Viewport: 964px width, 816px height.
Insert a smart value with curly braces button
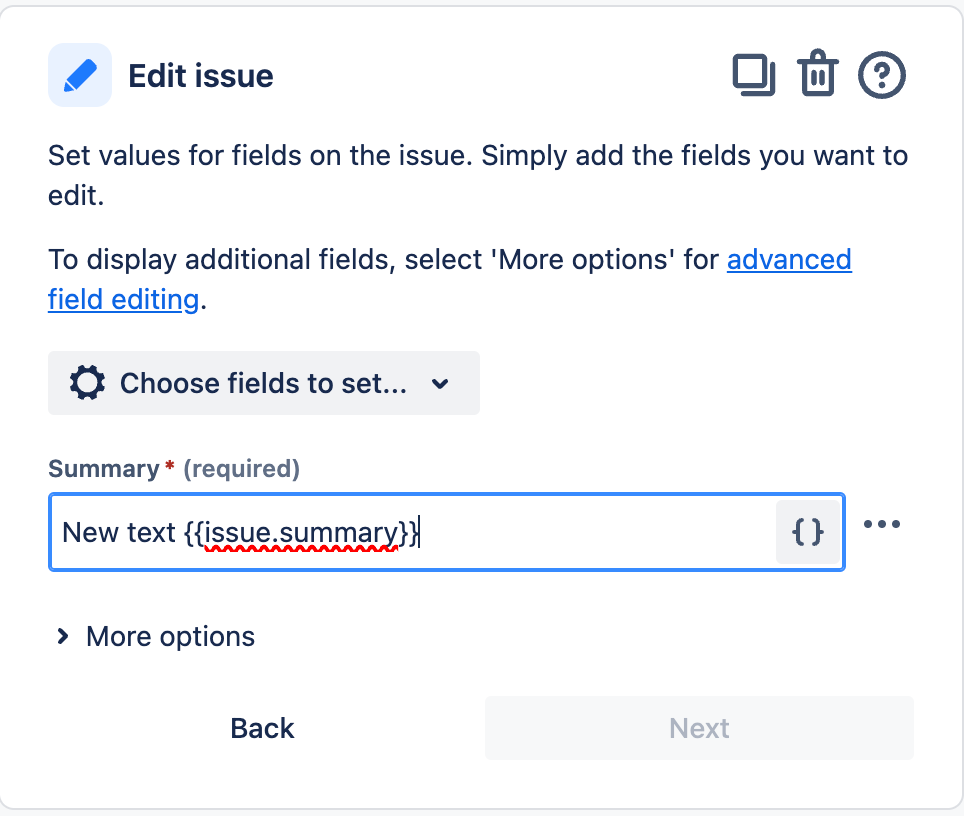click(x=808, y=532)
